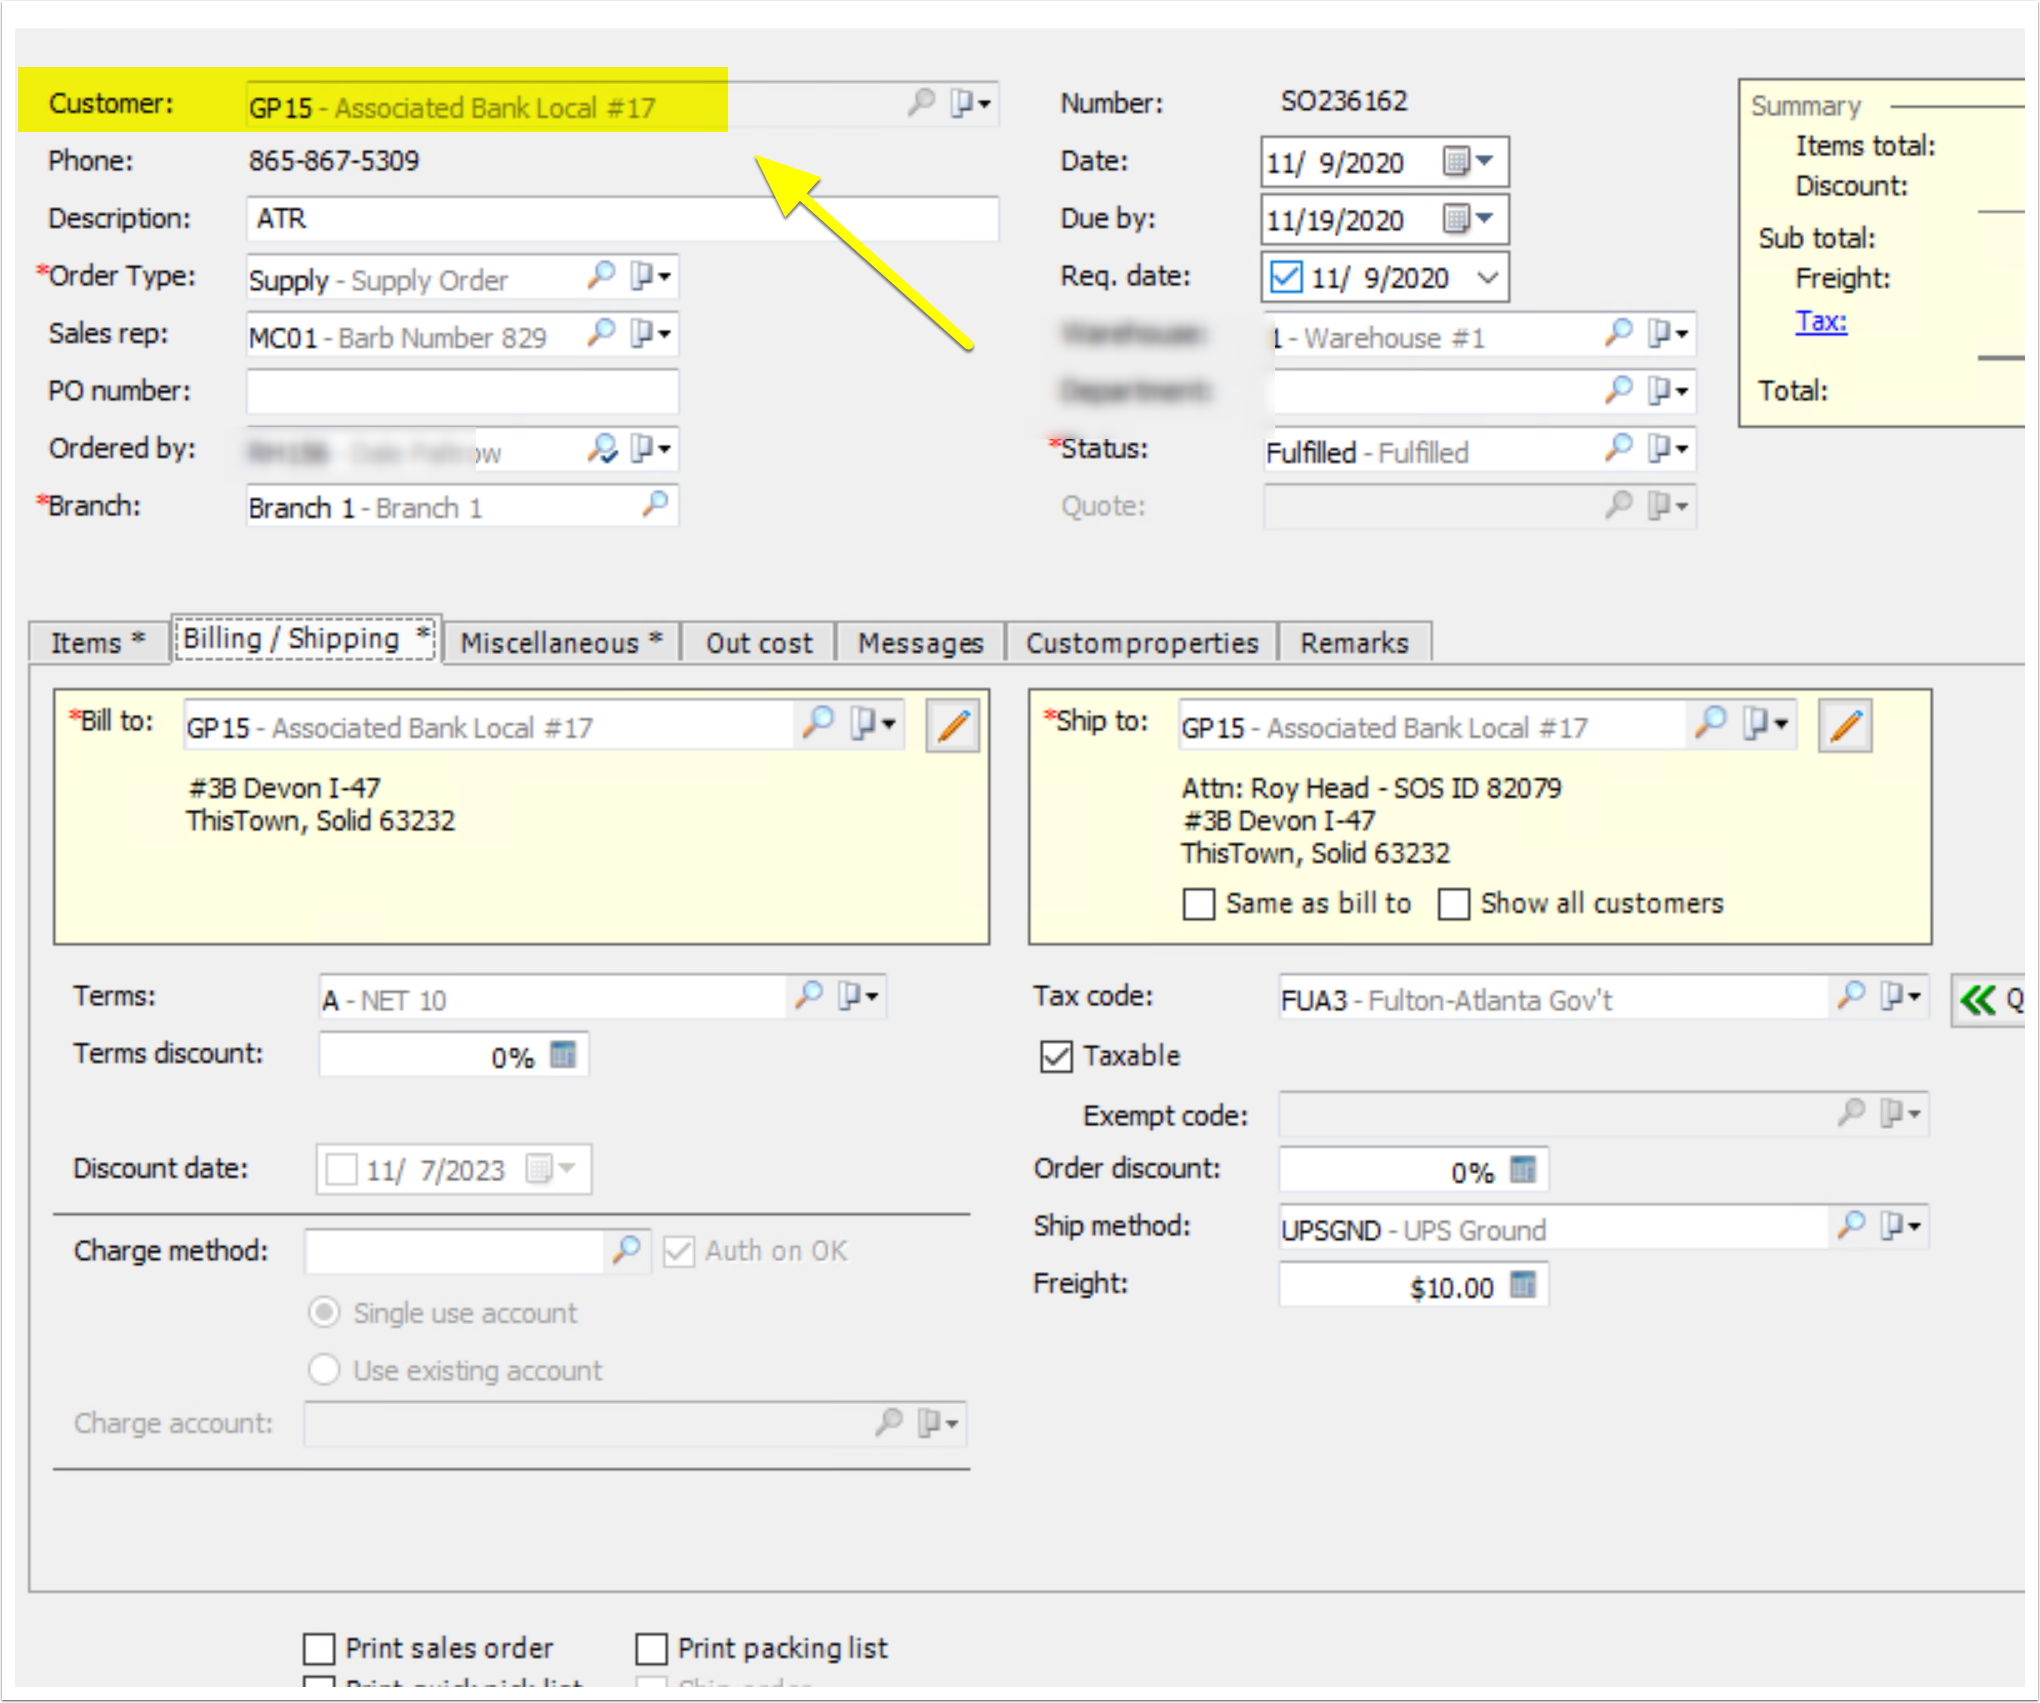The width and height of the screenshot is (2040, 1703).
Task: Click the Customer field search magnifier
Action: coord(921,101)
